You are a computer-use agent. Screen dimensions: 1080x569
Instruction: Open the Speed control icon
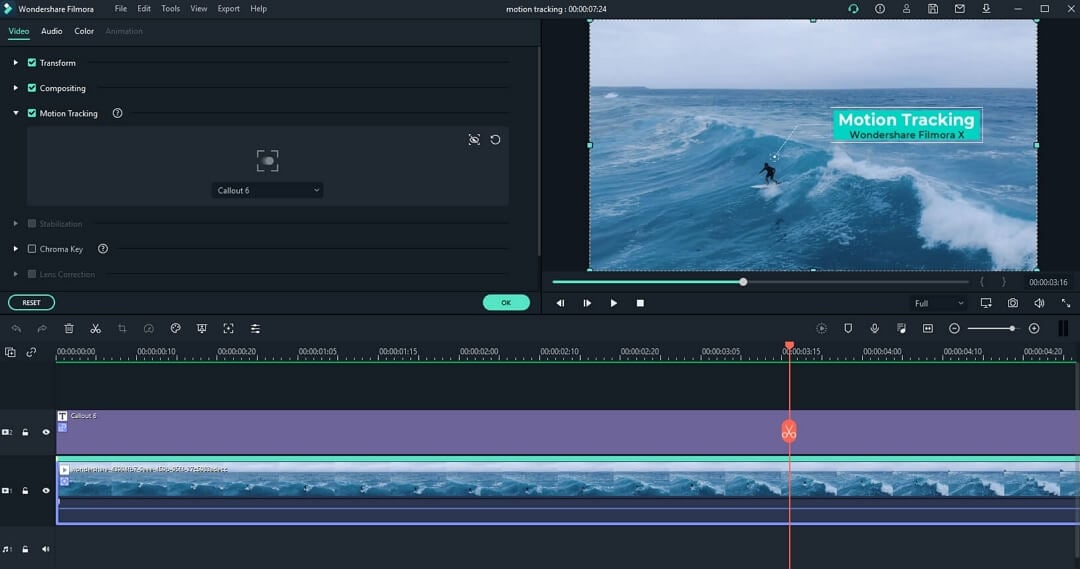149,329
